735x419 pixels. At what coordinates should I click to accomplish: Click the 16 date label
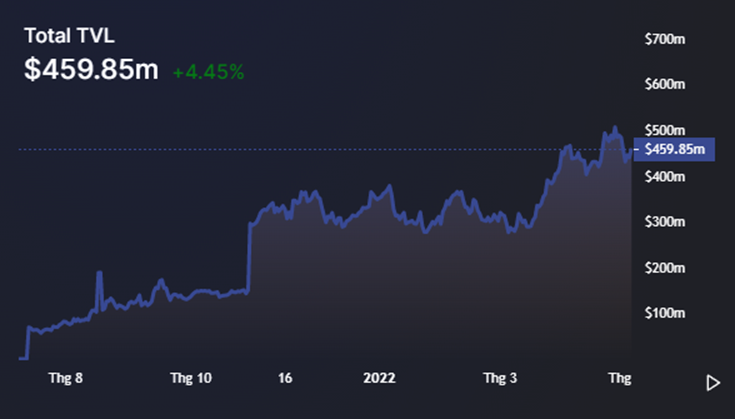(285, 378)
